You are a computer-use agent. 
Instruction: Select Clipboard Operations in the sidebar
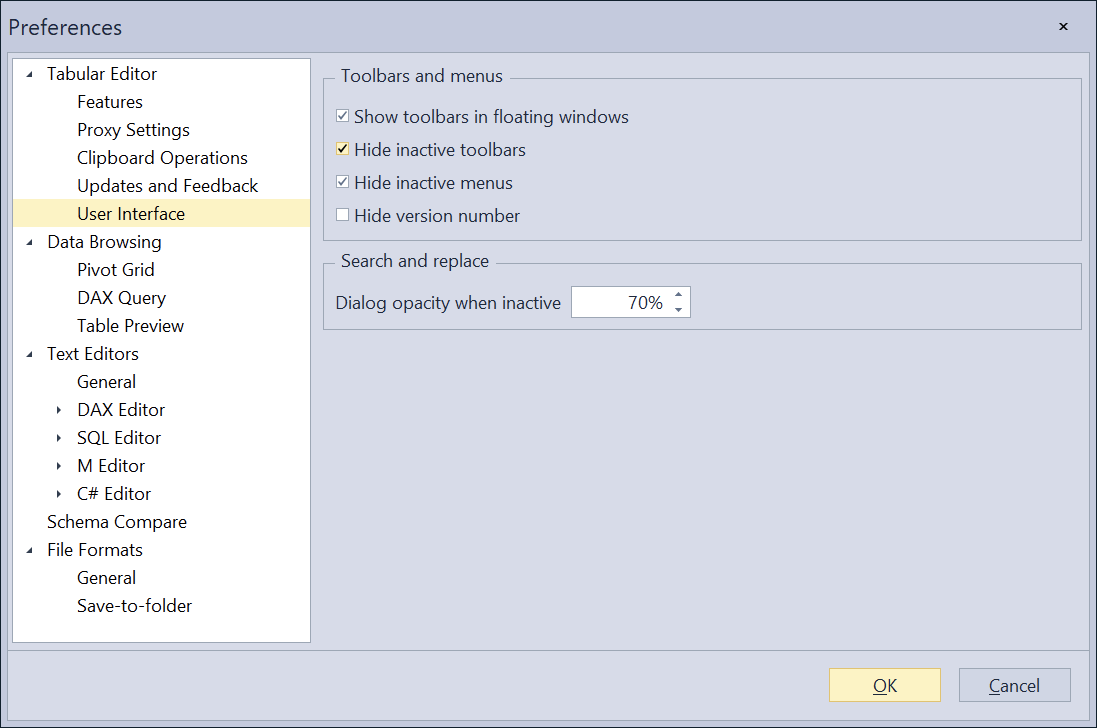click(162, 157)
